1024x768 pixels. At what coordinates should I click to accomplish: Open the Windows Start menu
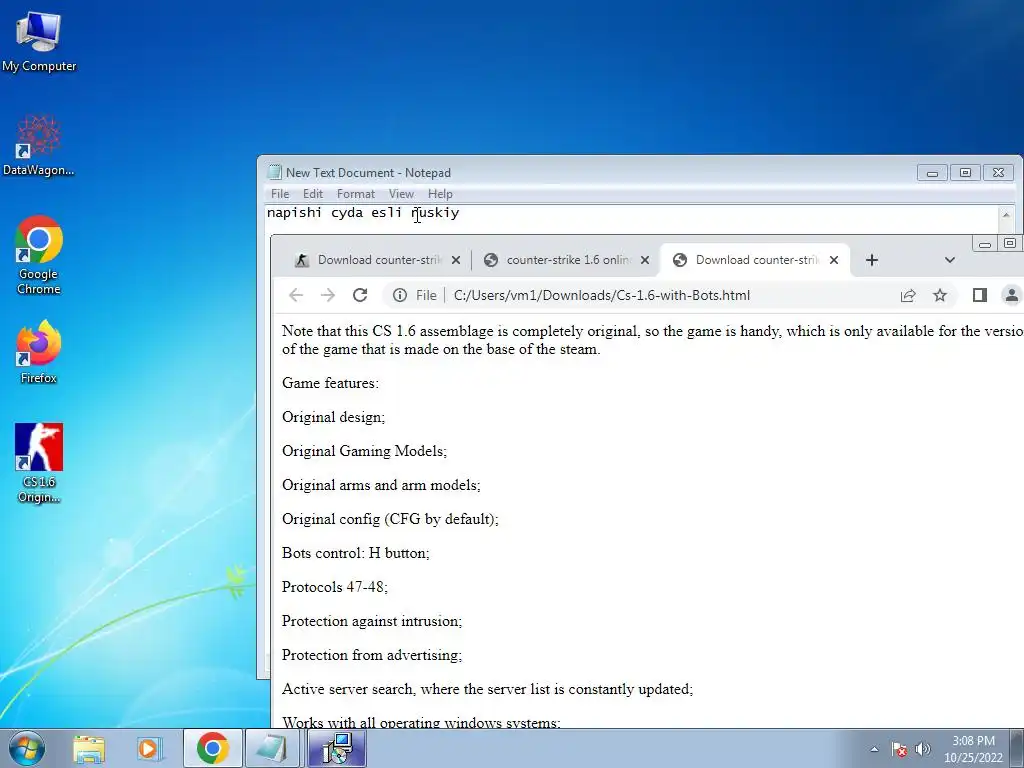click(x=27, y=748)
